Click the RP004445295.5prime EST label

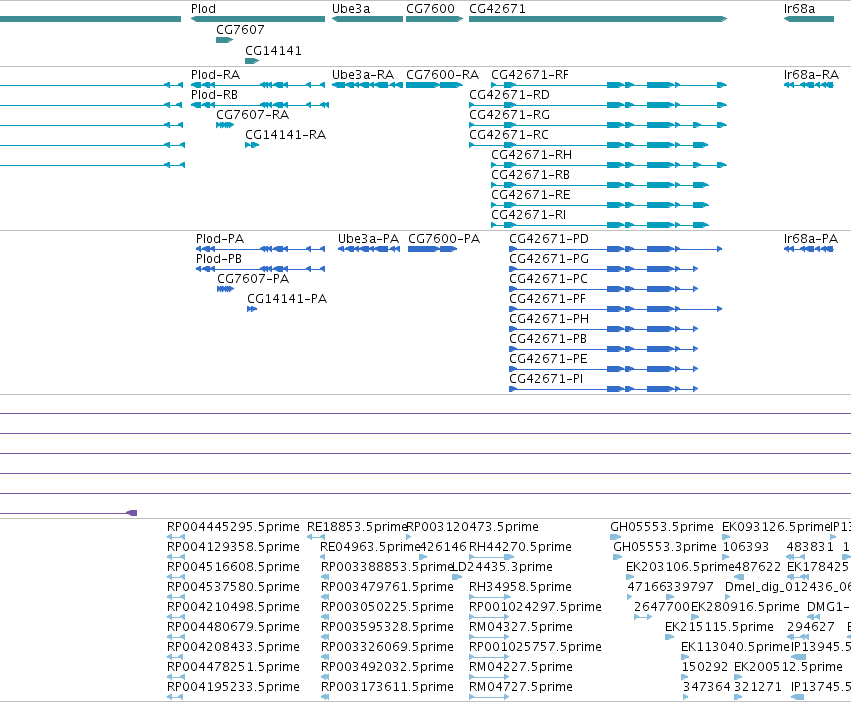233,527
